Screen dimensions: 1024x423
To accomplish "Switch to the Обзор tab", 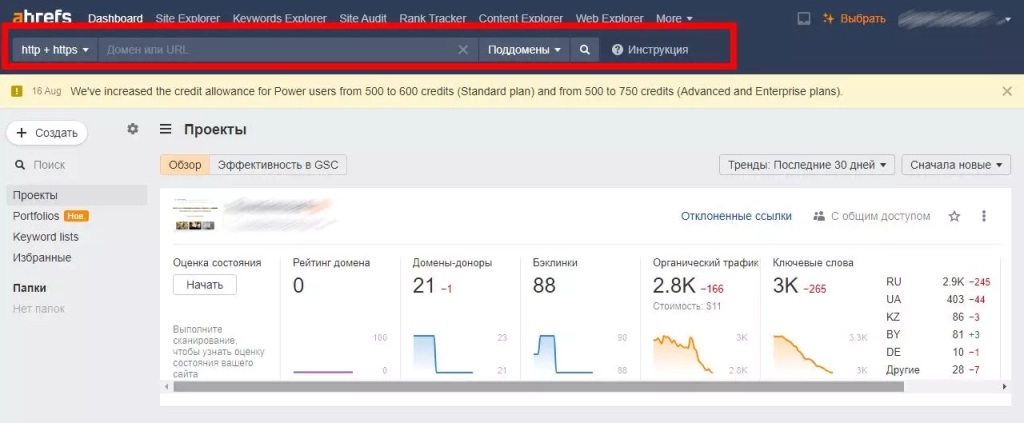I will [x=185, y=165].
